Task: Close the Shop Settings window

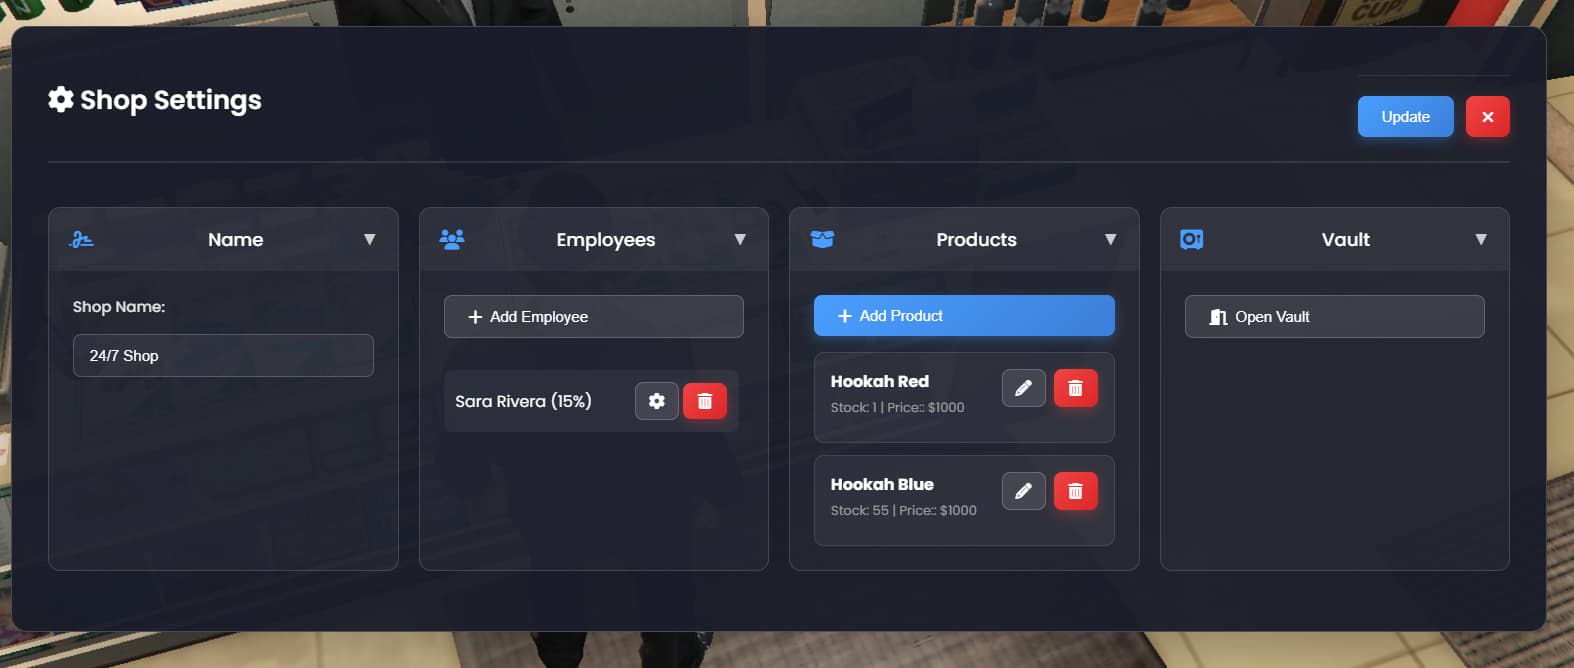Action: pyautogui.click(x=1488, y=117)
